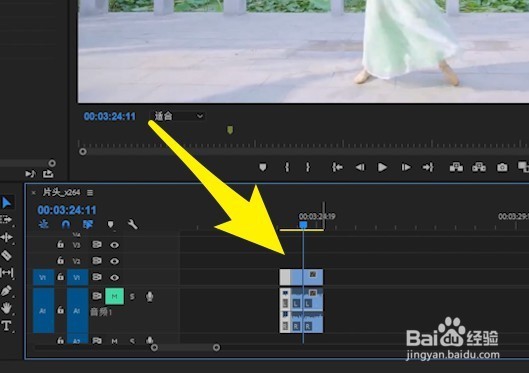The image size is (529, 373).
Task: Click the fx badge on V1 clip
Action: [313, 274]
